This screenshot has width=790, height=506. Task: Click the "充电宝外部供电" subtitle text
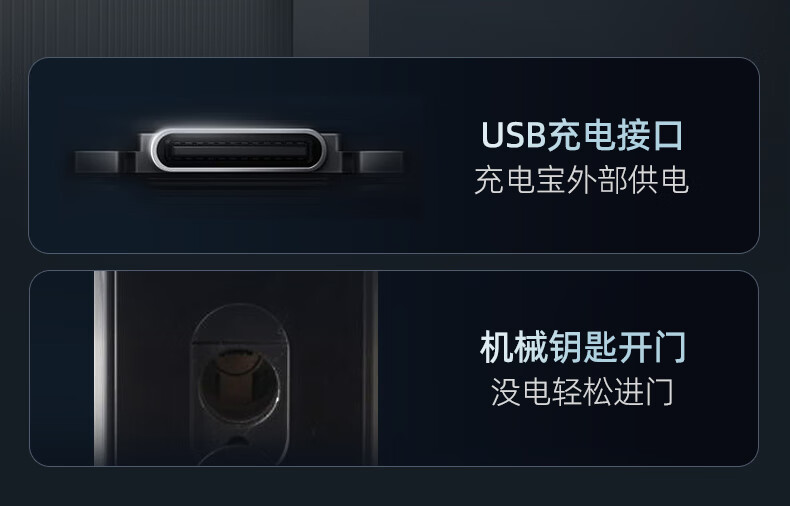(x=581, y=180)
